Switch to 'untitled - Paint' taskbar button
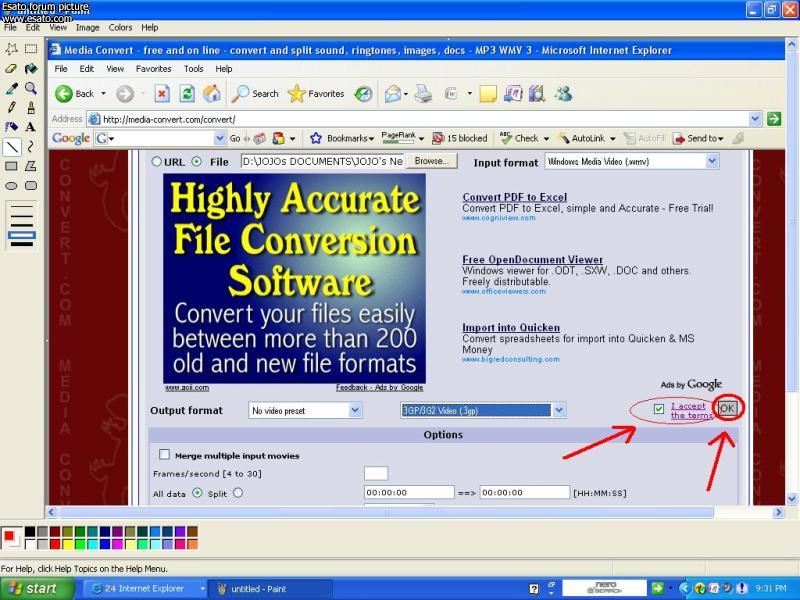 [x=271, y=589]
